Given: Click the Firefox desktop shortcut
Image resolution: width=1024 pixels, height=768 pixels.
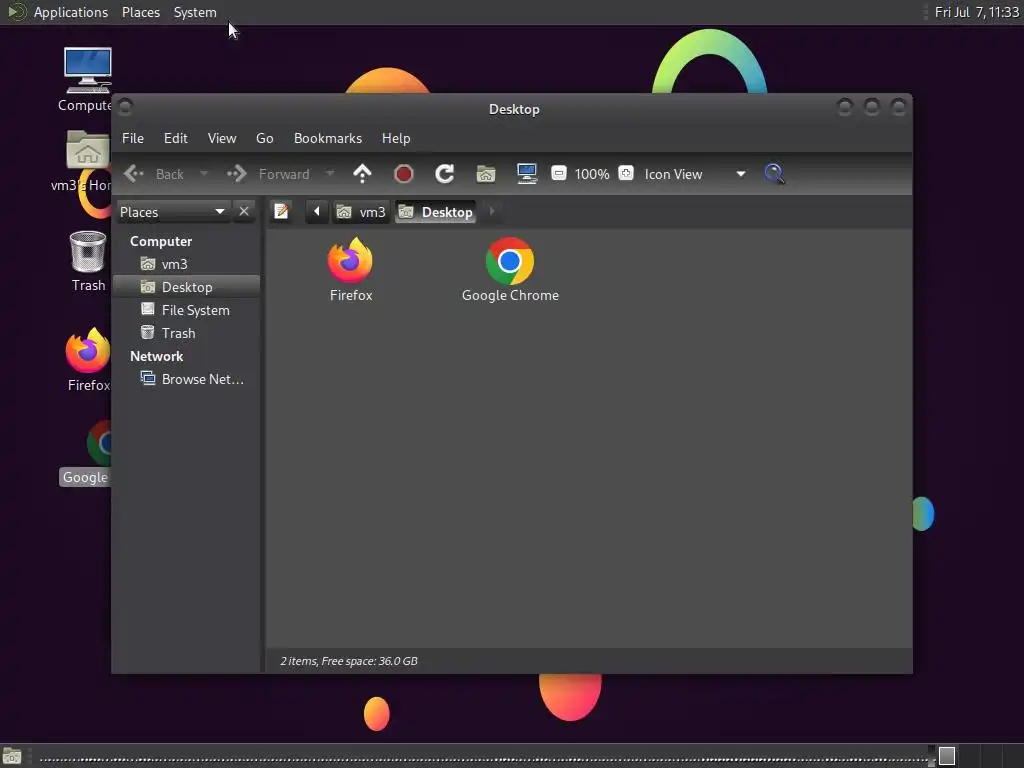Looking at the screenshot, I should pyautogui.click(x=88, y=360).
